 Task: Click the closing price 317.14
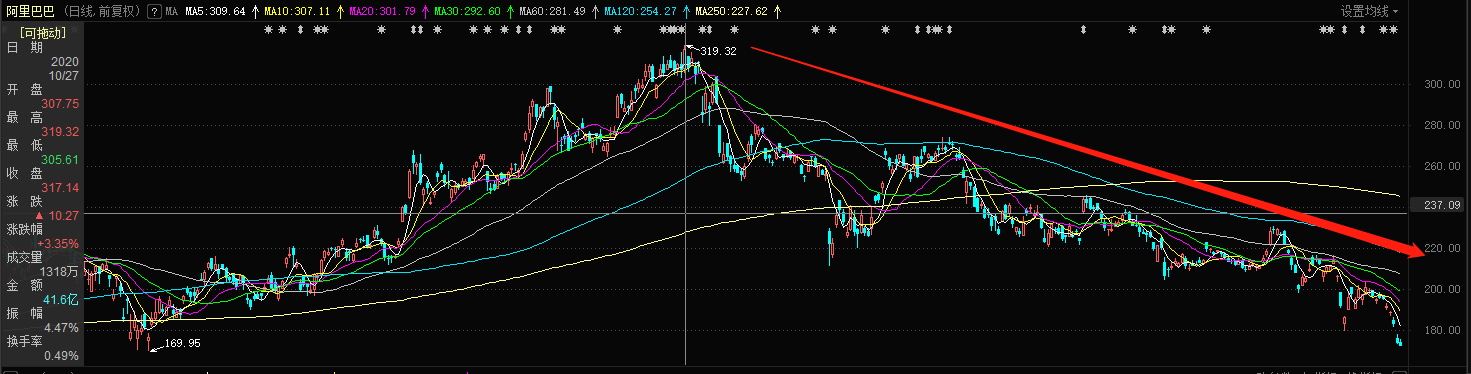[x=60, y=187]
